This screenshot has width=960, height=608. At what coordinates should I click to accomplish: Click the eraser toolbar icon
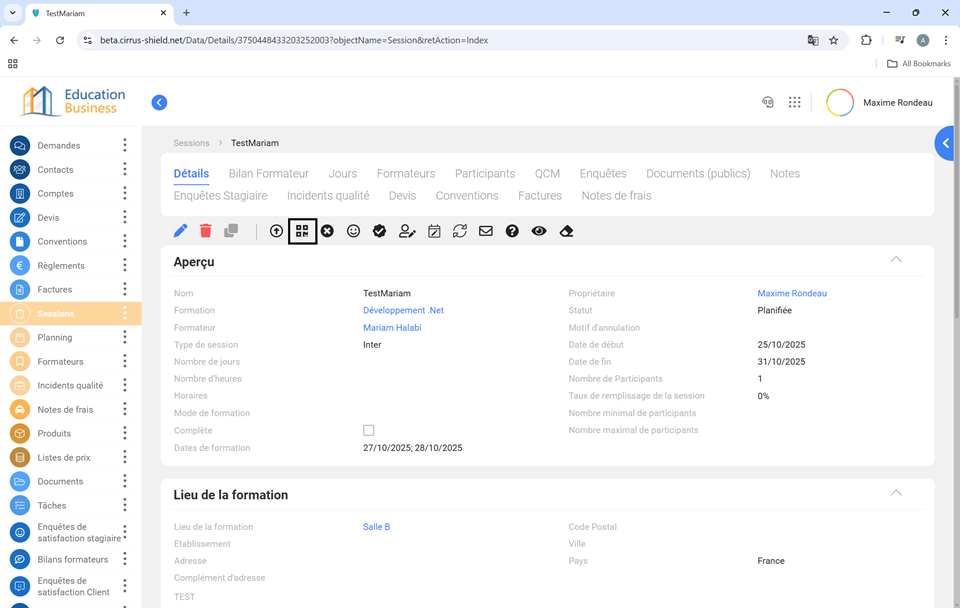pos(566,231)
